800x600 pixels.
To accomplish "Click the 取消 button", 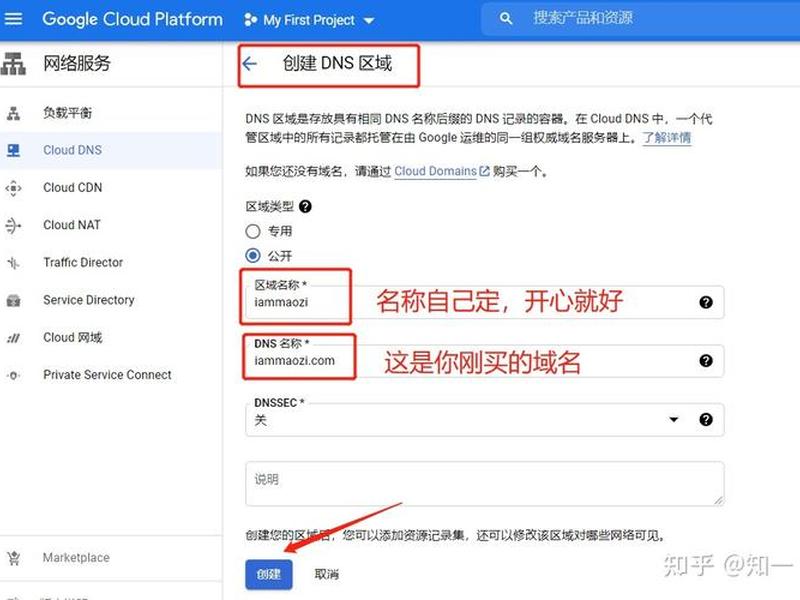I will tap(327, 574).
